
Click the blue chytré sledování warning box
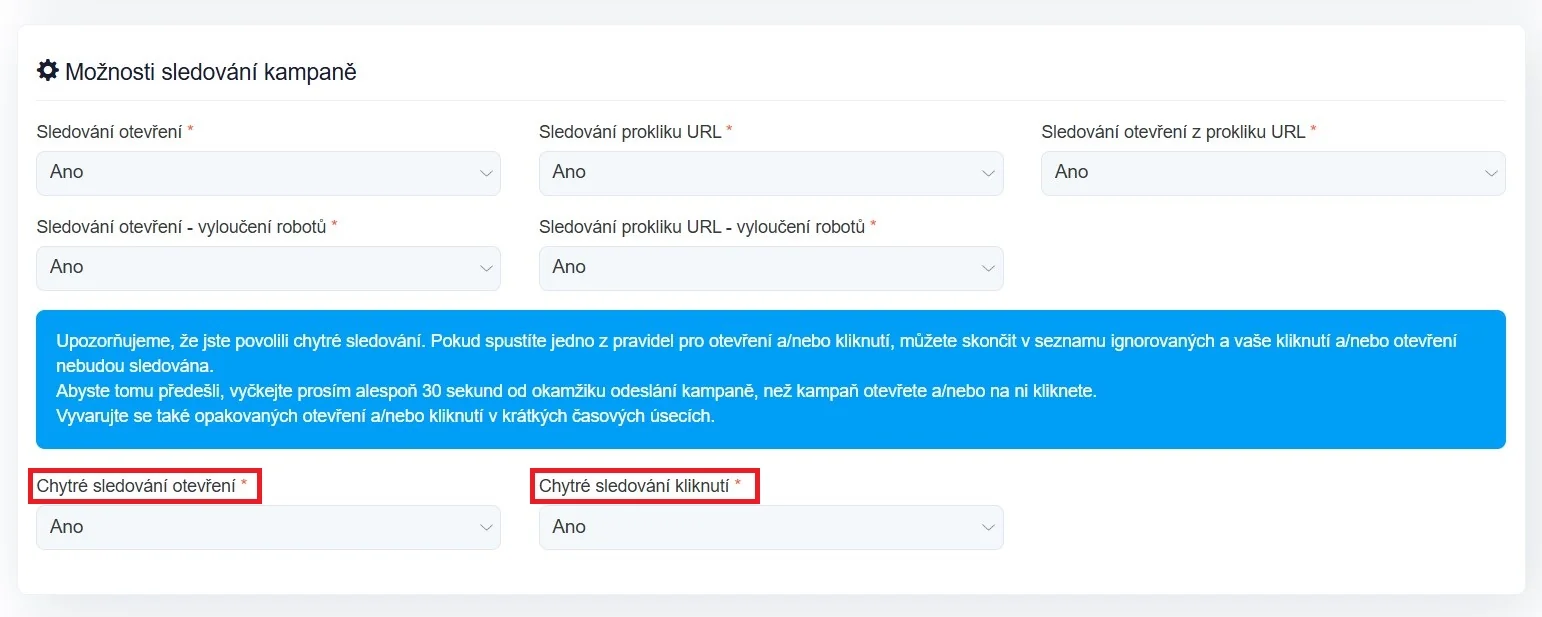click(770, 379)
